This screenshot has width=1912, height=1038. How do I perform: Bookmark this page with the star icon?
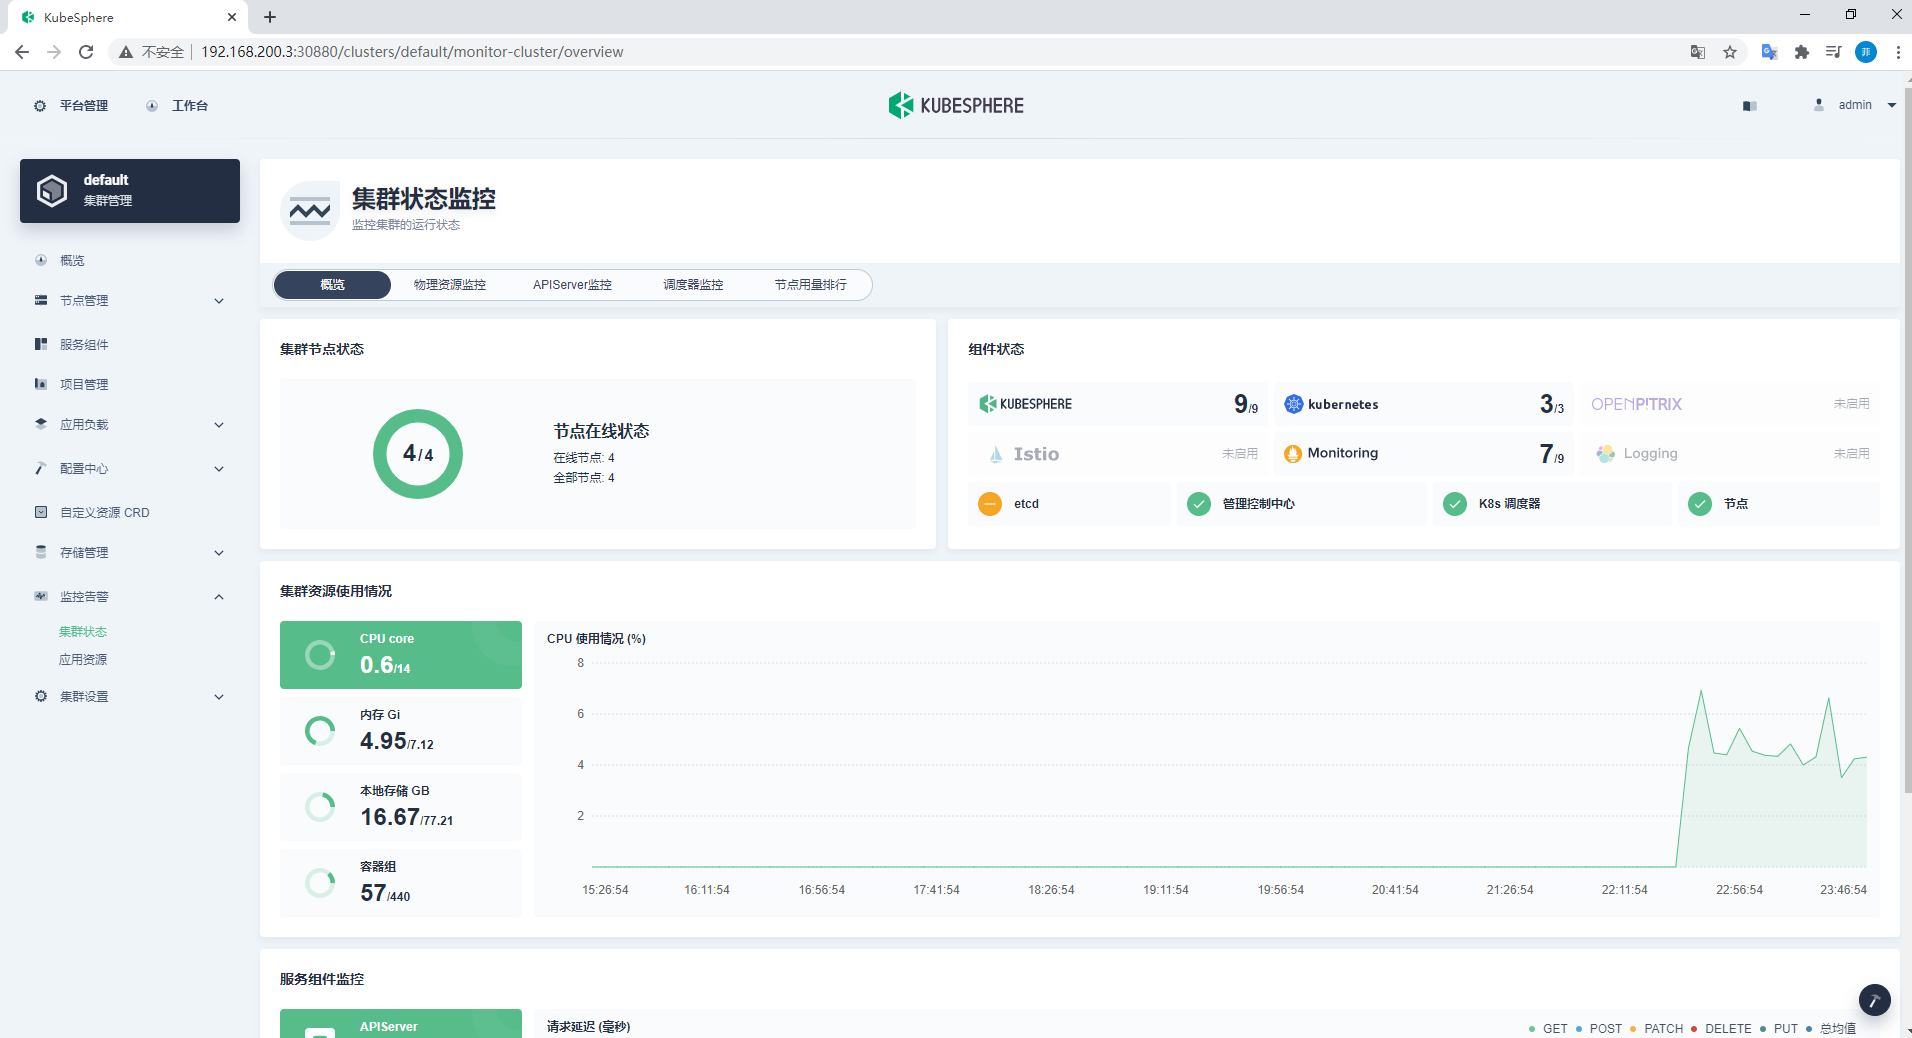(x=1730, y=52)
